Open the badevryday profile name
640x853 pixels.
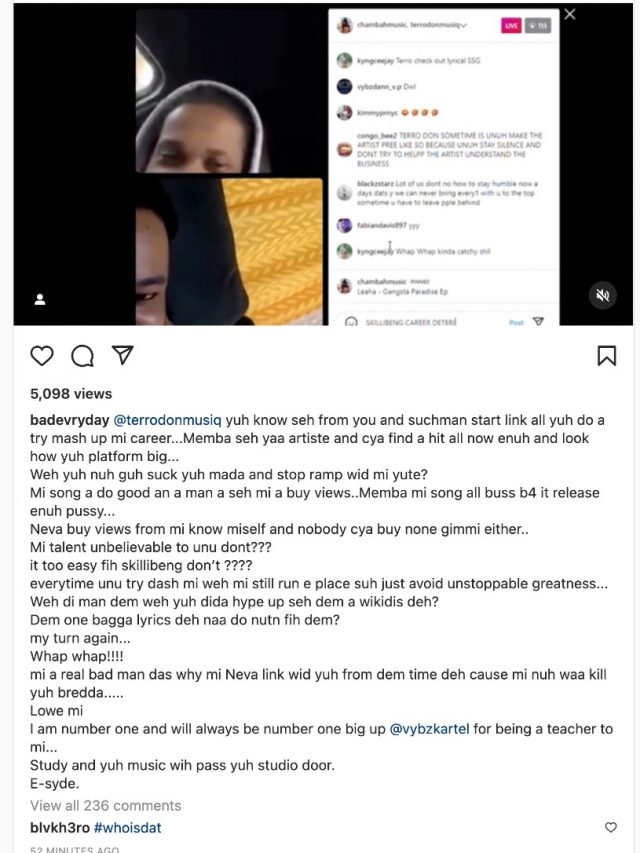point(70,420)
